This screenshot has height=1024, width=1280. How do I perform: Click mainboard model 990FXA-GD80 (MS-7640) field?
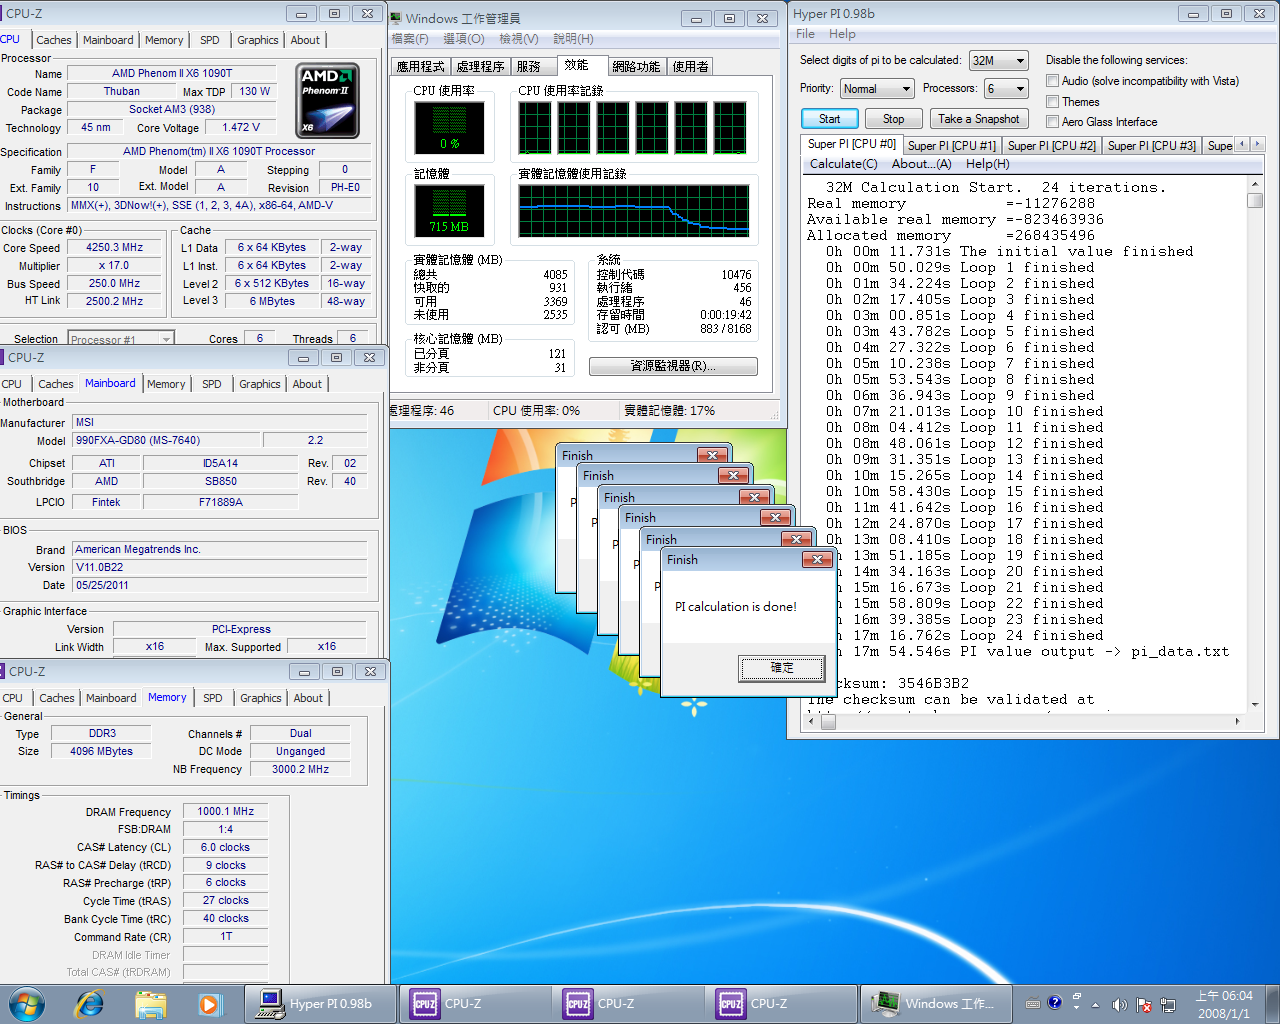pyautogui.click(x=166, y=440)
